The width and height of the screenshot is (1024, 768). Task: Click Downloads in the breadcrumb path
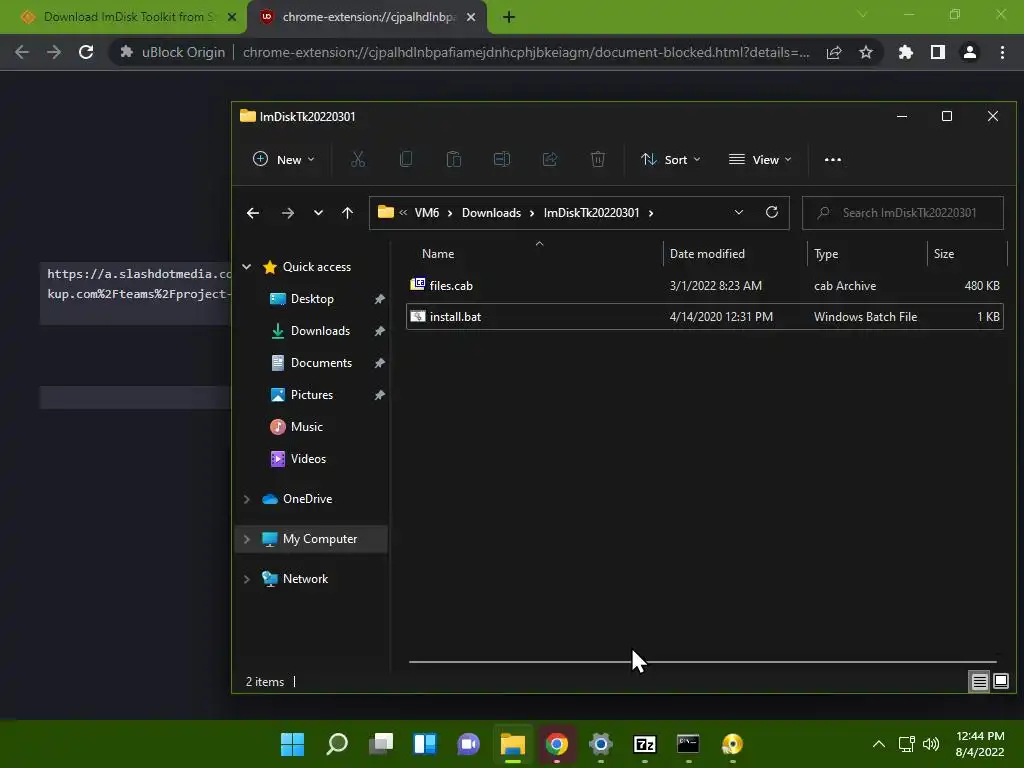(x=491, y=213)
